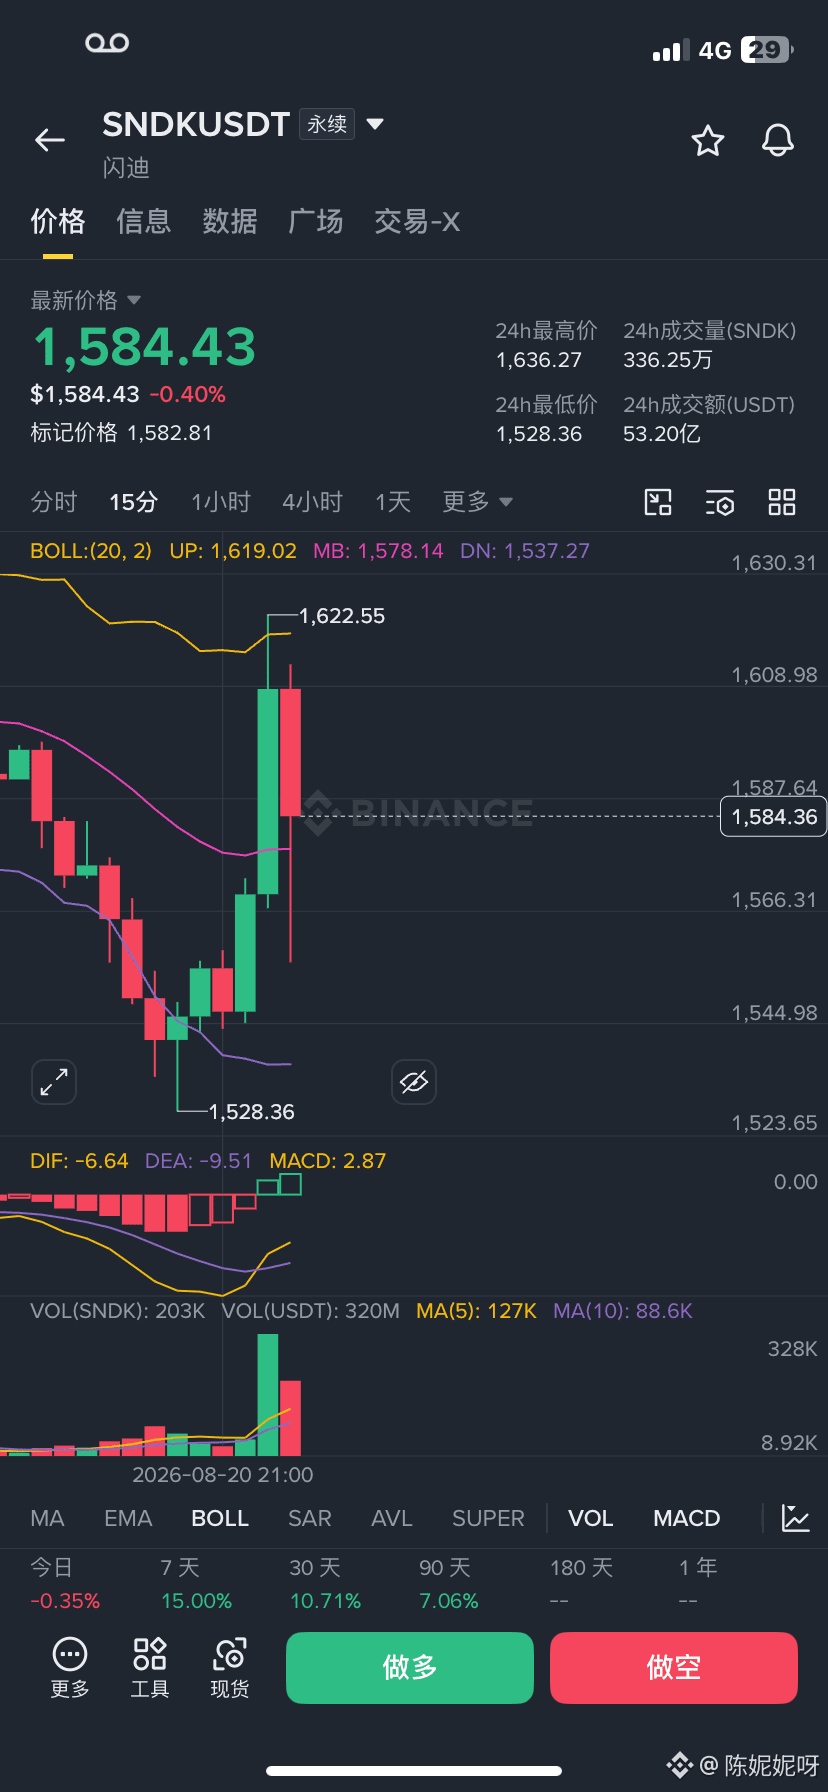Toggle the SAR indicator

coord(310,1518)
